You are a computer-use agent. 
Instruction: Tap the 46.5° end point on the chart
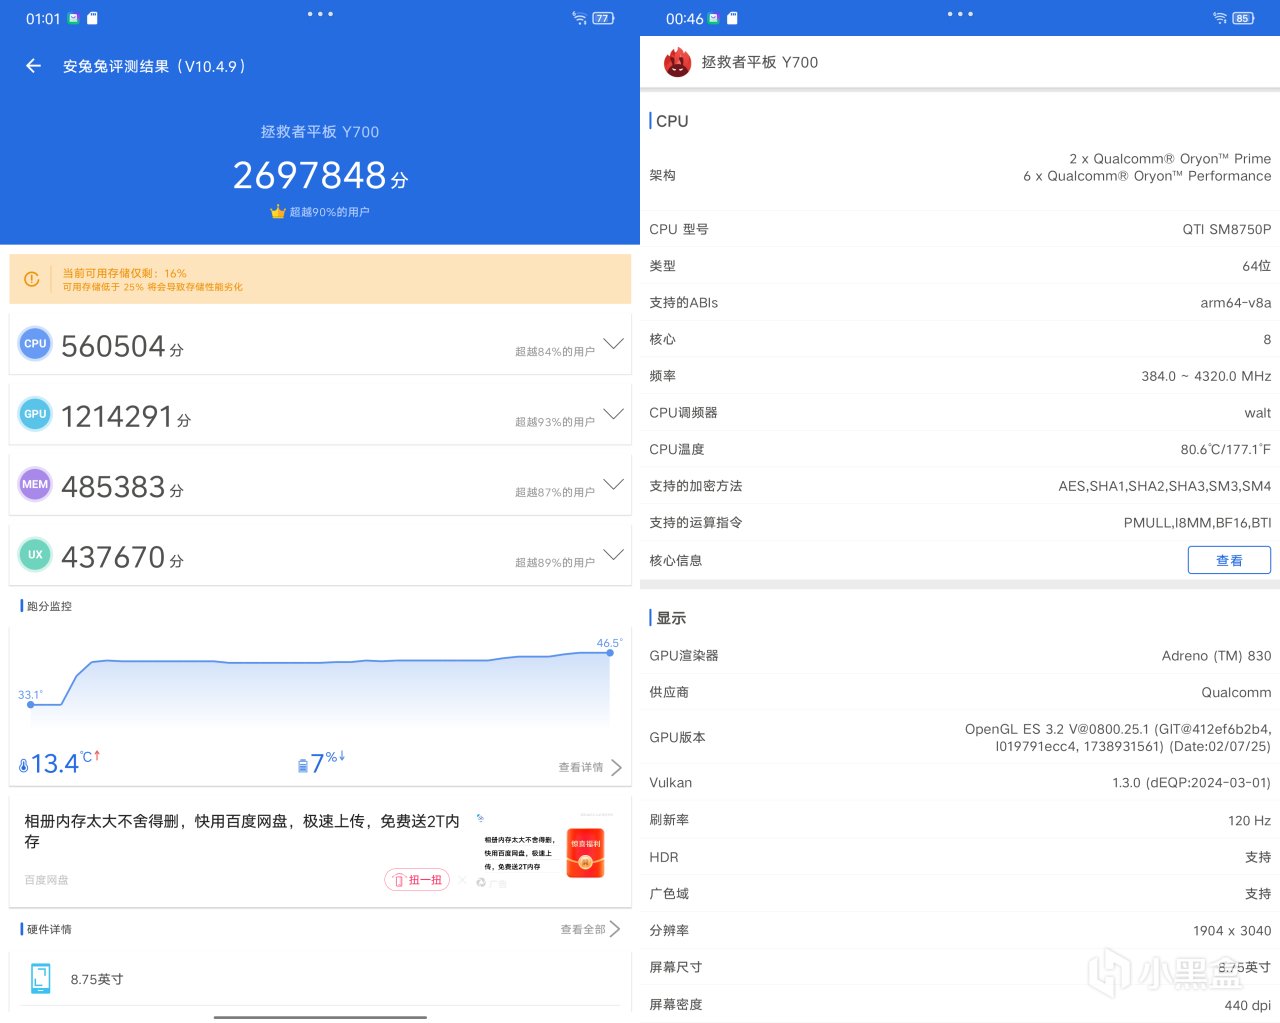(x=610, y=652)
